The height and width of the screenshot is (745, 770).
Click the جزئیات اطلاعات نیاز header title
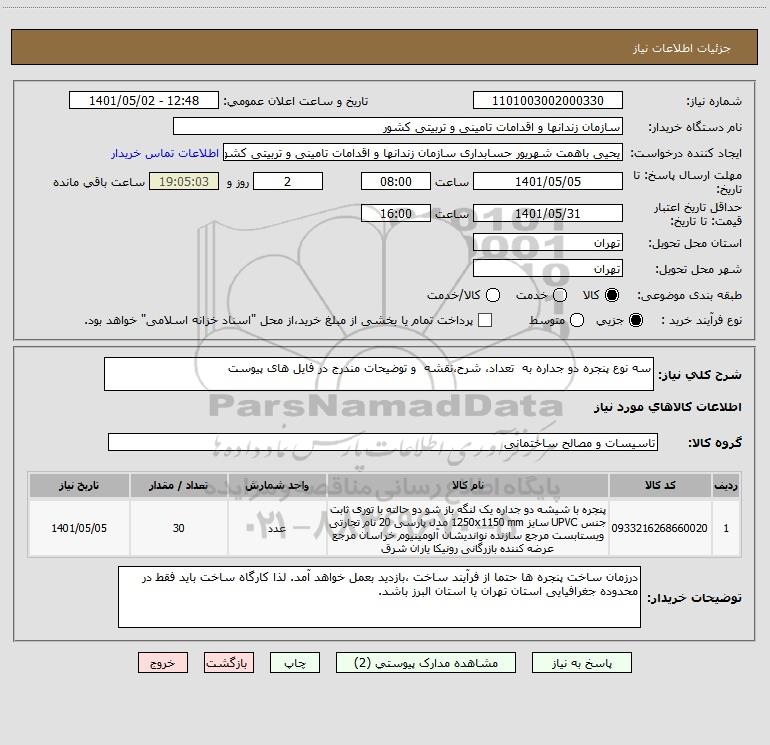pos(682,48)
